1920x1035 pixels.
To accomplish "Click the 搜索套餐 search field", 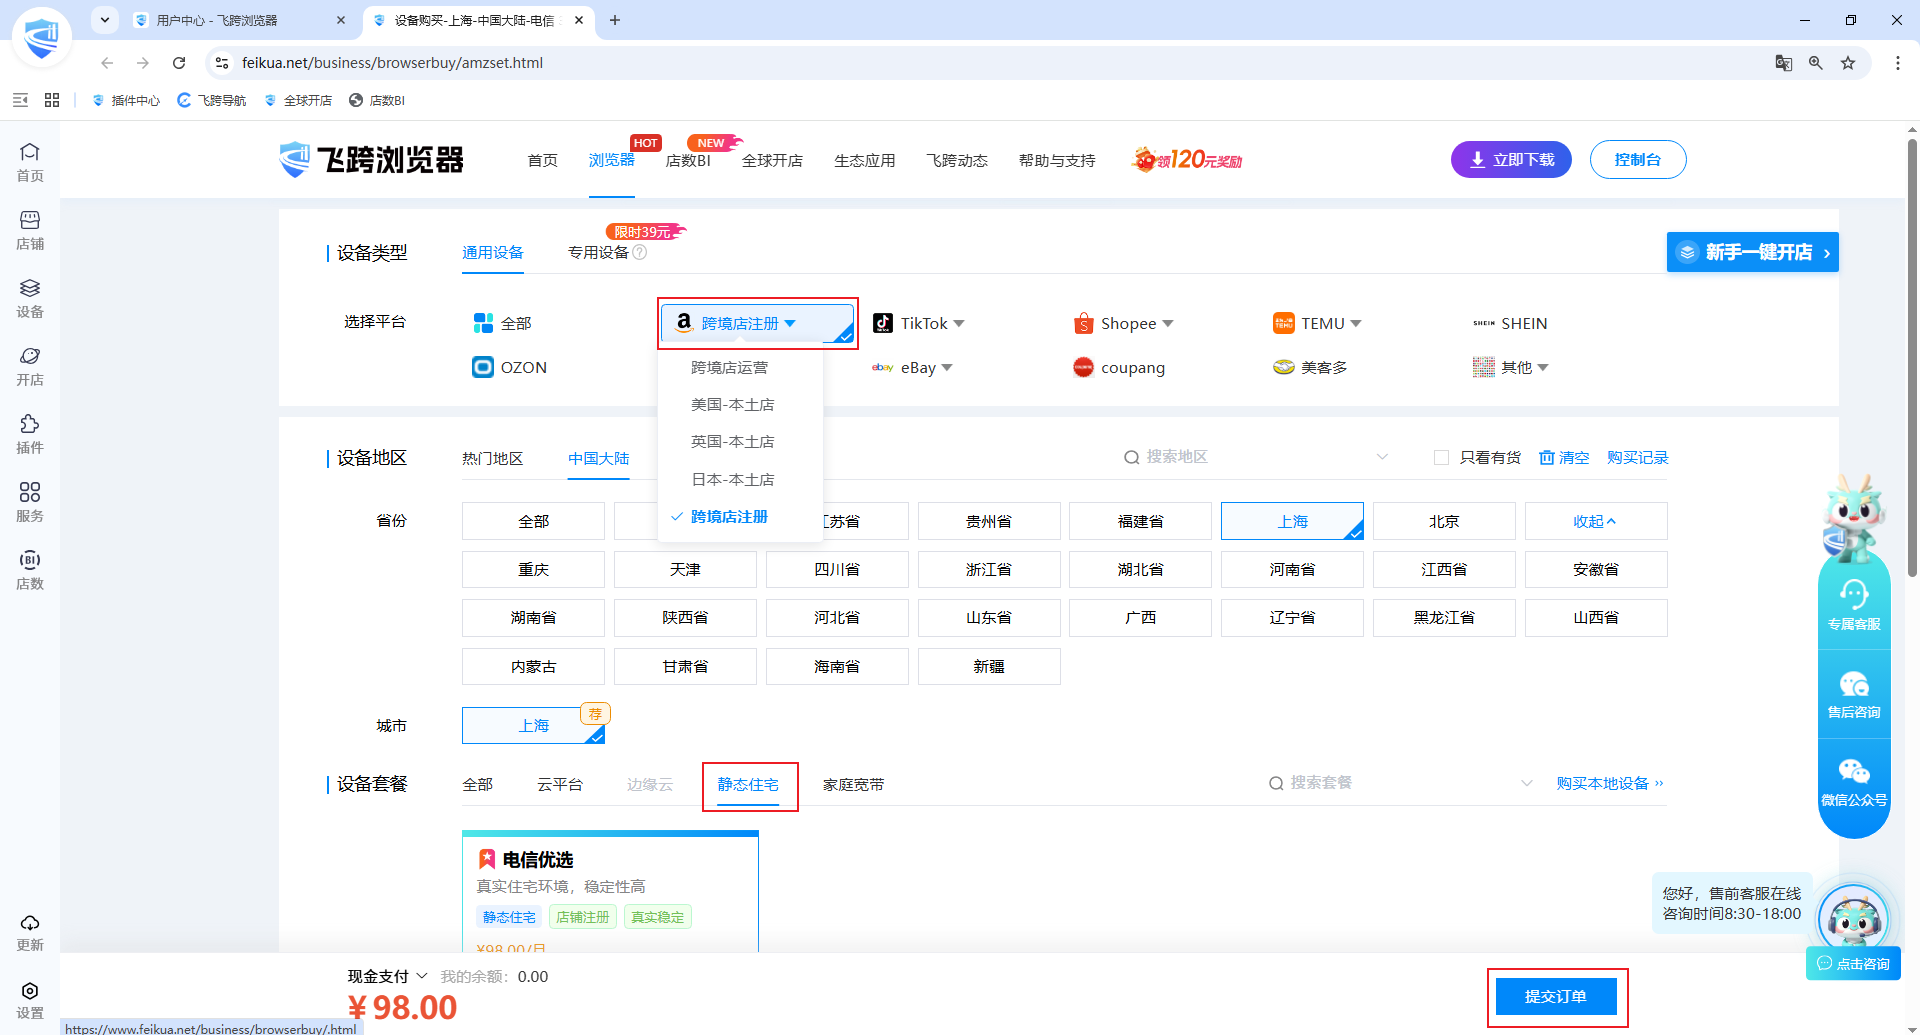I will pos(1400,783).
